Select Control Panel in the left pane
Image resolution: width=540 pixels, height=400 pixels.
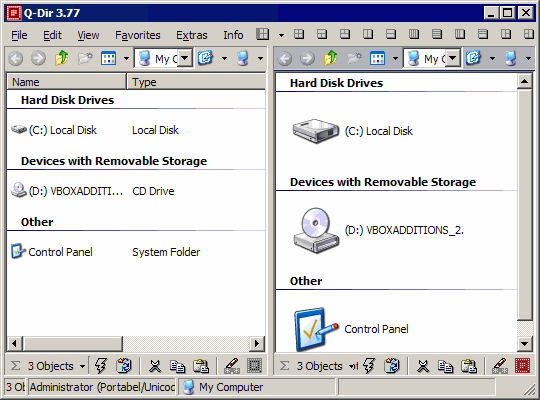point(52,252)
